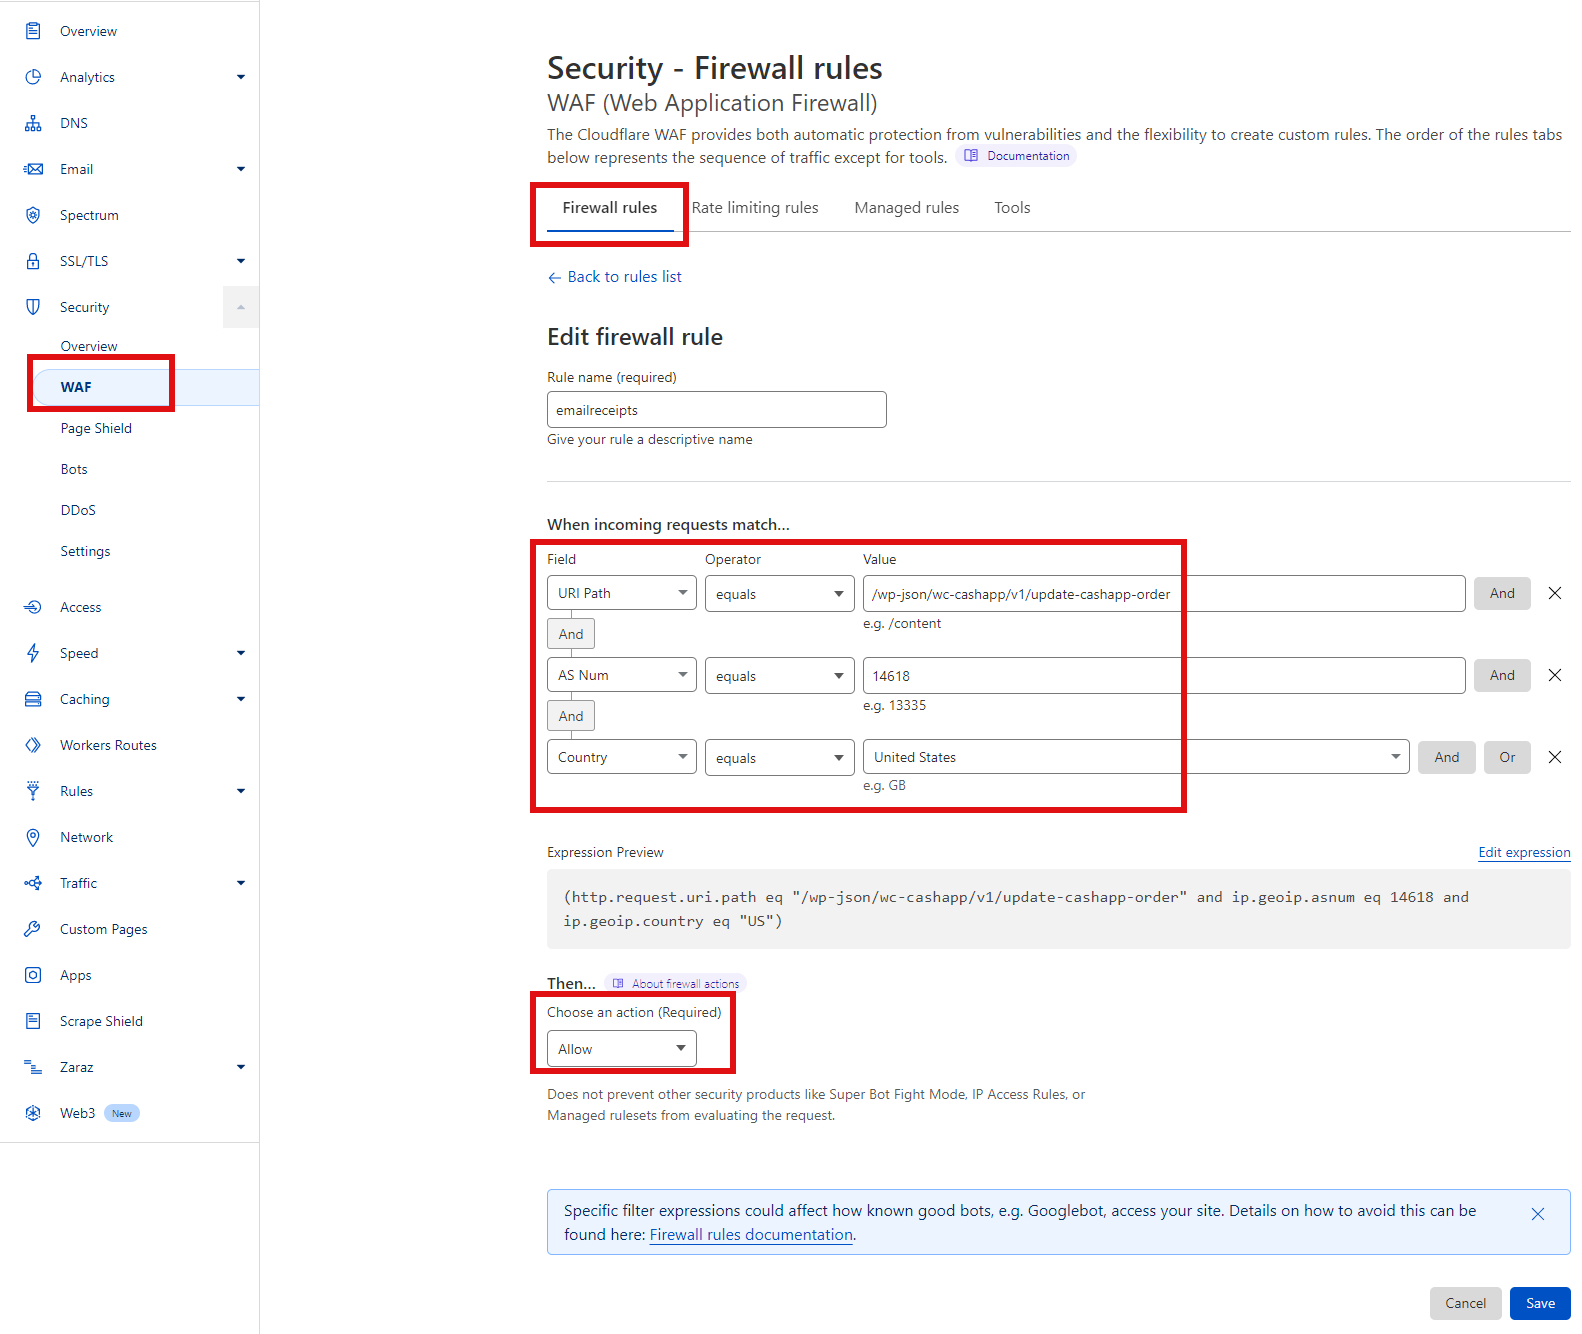
Task: Click the Rules funnel icon
Action: point(33,791)
